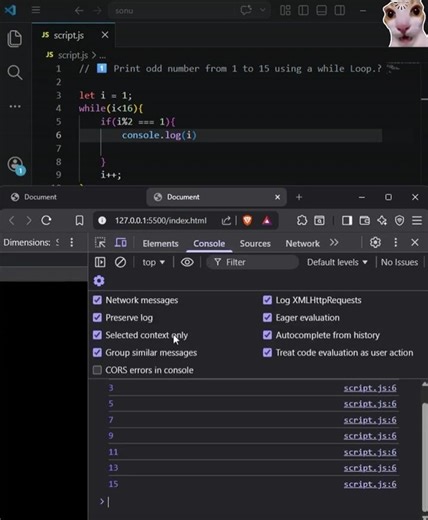Screen dimensions: 428x520
Task: Click the Accounts icon with badge
Action: (x=16, y=165)
